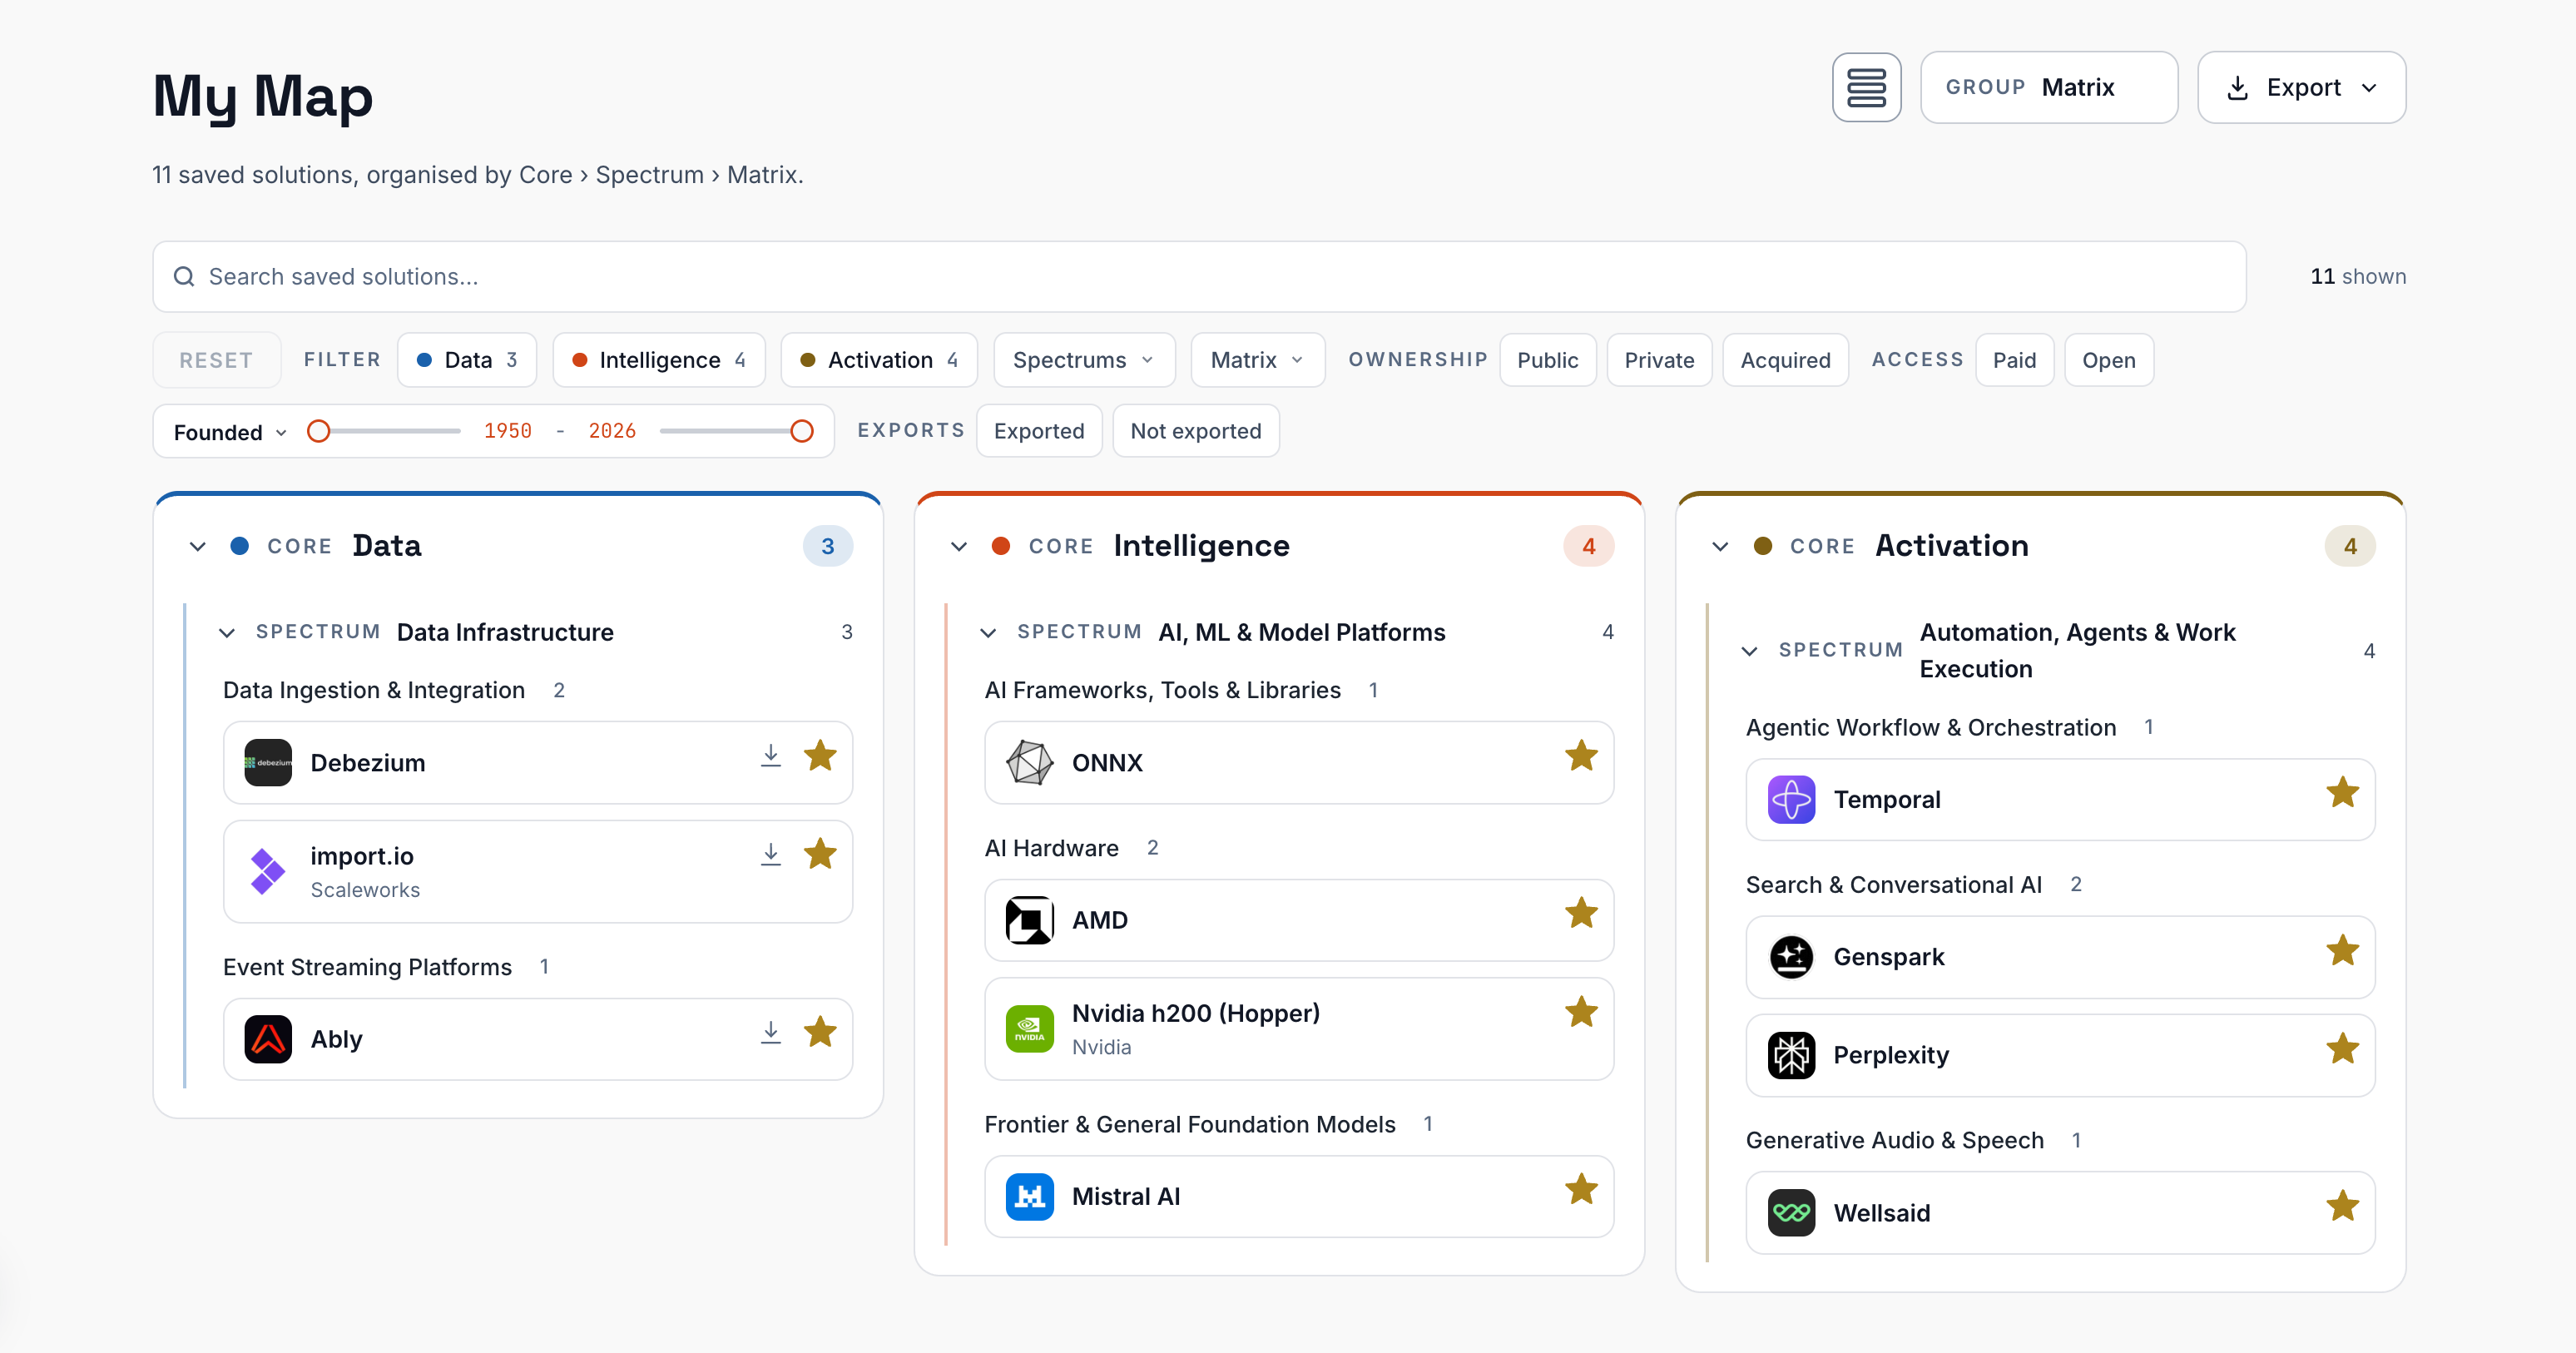Unstar the AMD solution
This screenshot has width=2576, height=1353.
(x=1581, y=913)
